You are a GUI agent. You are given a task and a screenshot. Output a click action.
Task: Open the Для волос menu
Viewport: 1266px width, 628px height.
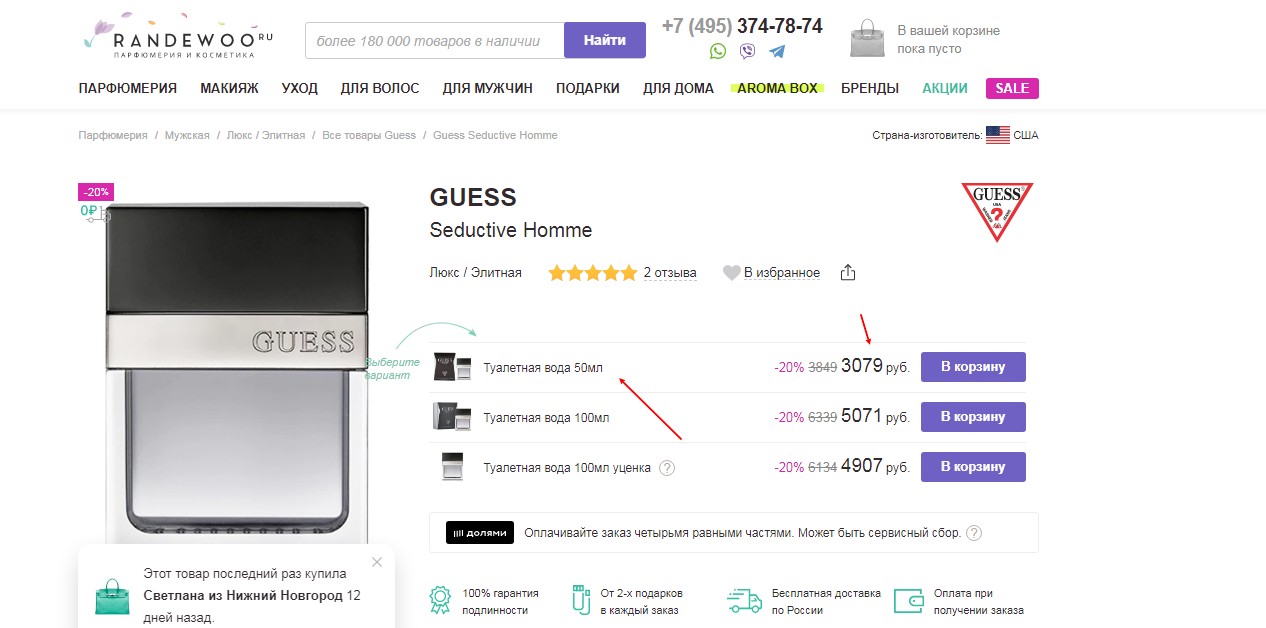point(380,88)
